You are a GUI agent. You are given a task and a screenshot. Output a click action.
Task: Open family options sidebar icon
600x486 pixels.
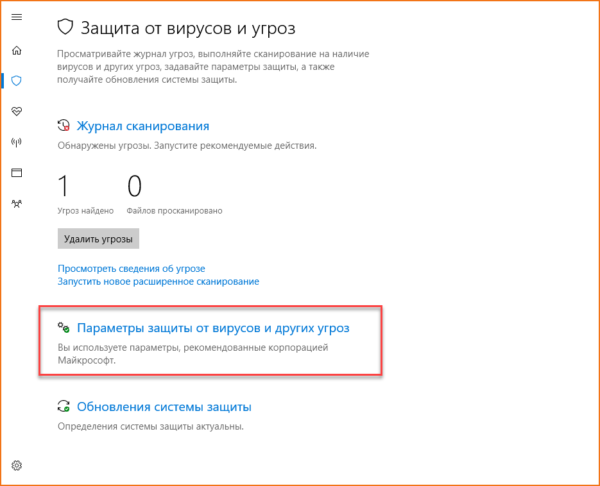click(x=16, y=203)
